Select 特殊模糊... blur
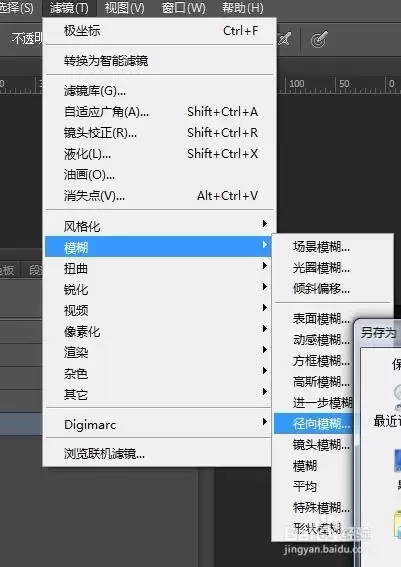 point(314,508)
